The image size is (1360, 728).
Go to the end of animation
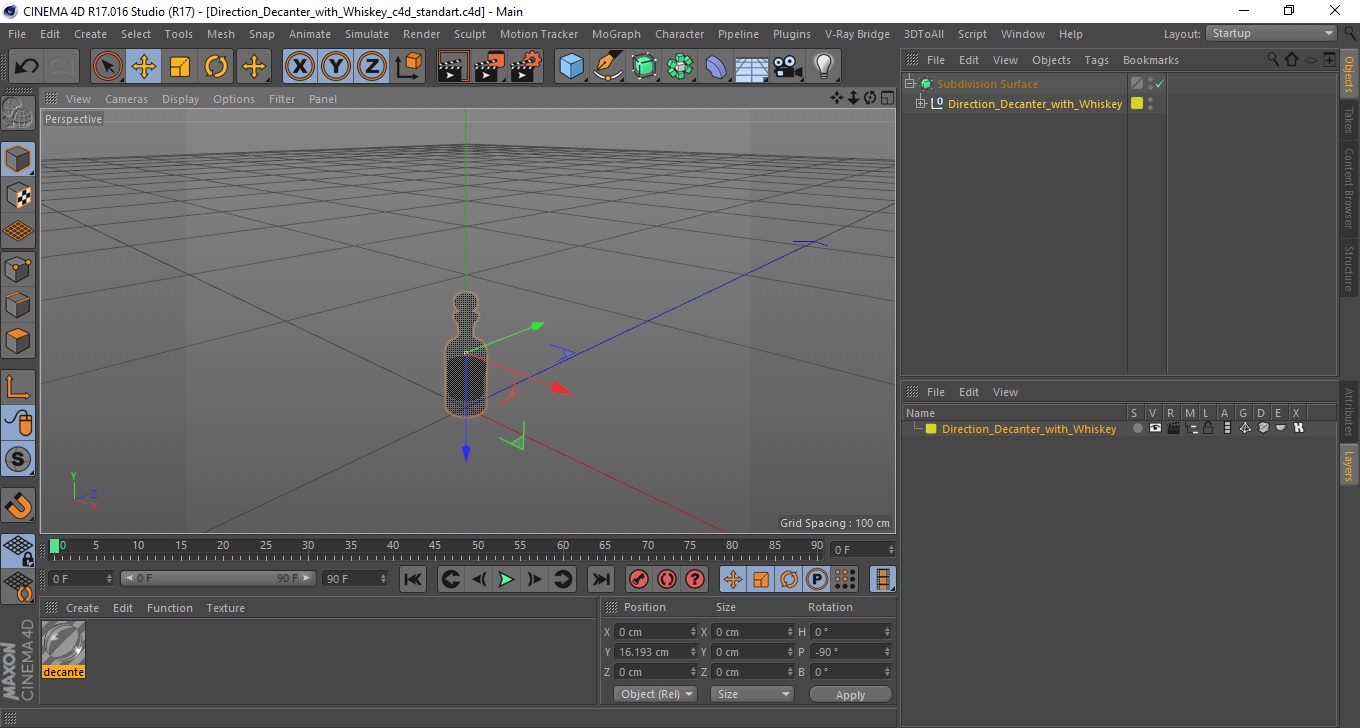pos(601,579)
